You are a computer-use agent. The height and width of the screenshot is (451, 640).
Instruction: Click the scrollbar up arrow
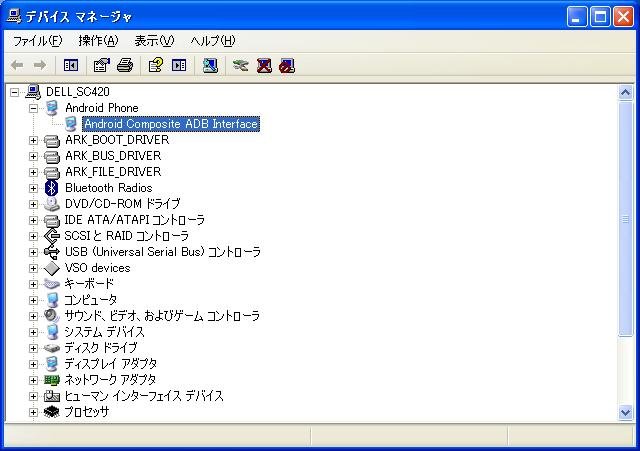[x=625, y=93]
